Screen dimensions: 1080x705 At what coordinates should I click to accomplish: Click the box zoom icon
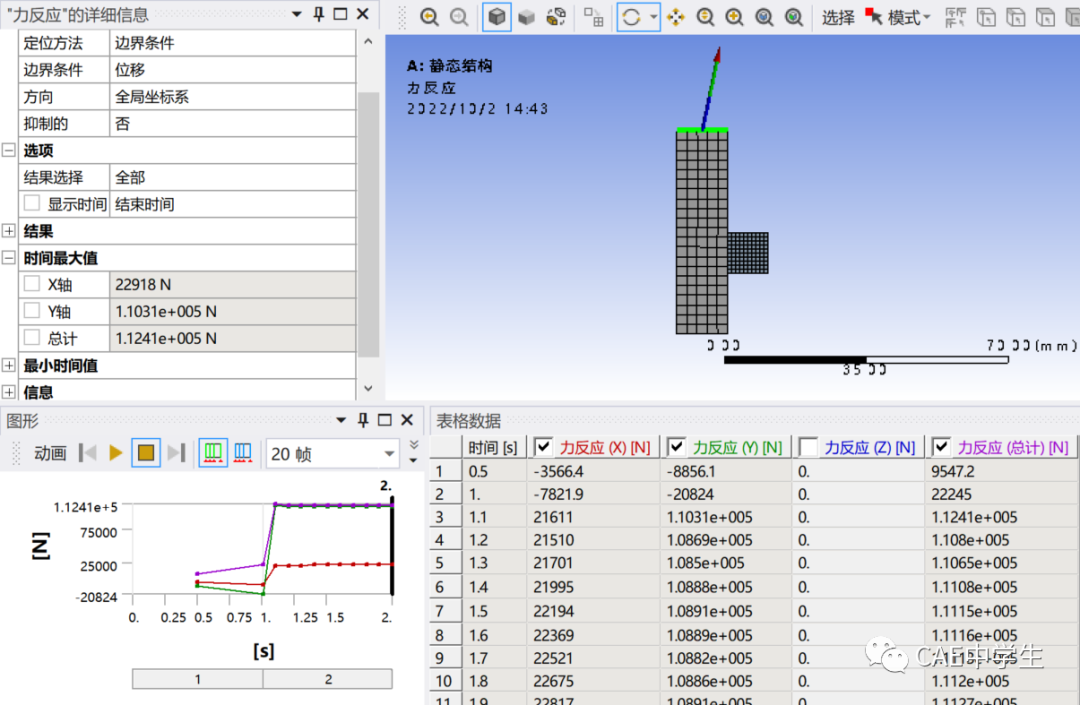click(x=765, y=17)
